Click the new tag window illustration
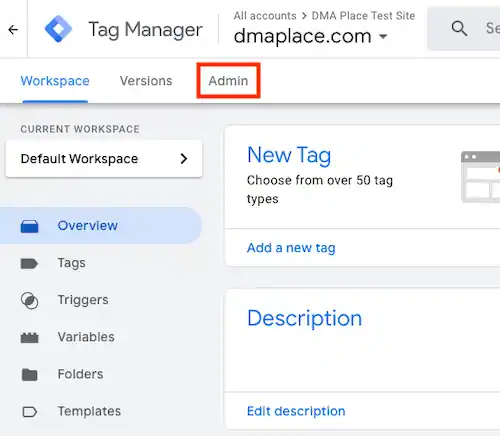Image resolution: width=500 pixels, height=436 pixels. [x=480, y=177]
